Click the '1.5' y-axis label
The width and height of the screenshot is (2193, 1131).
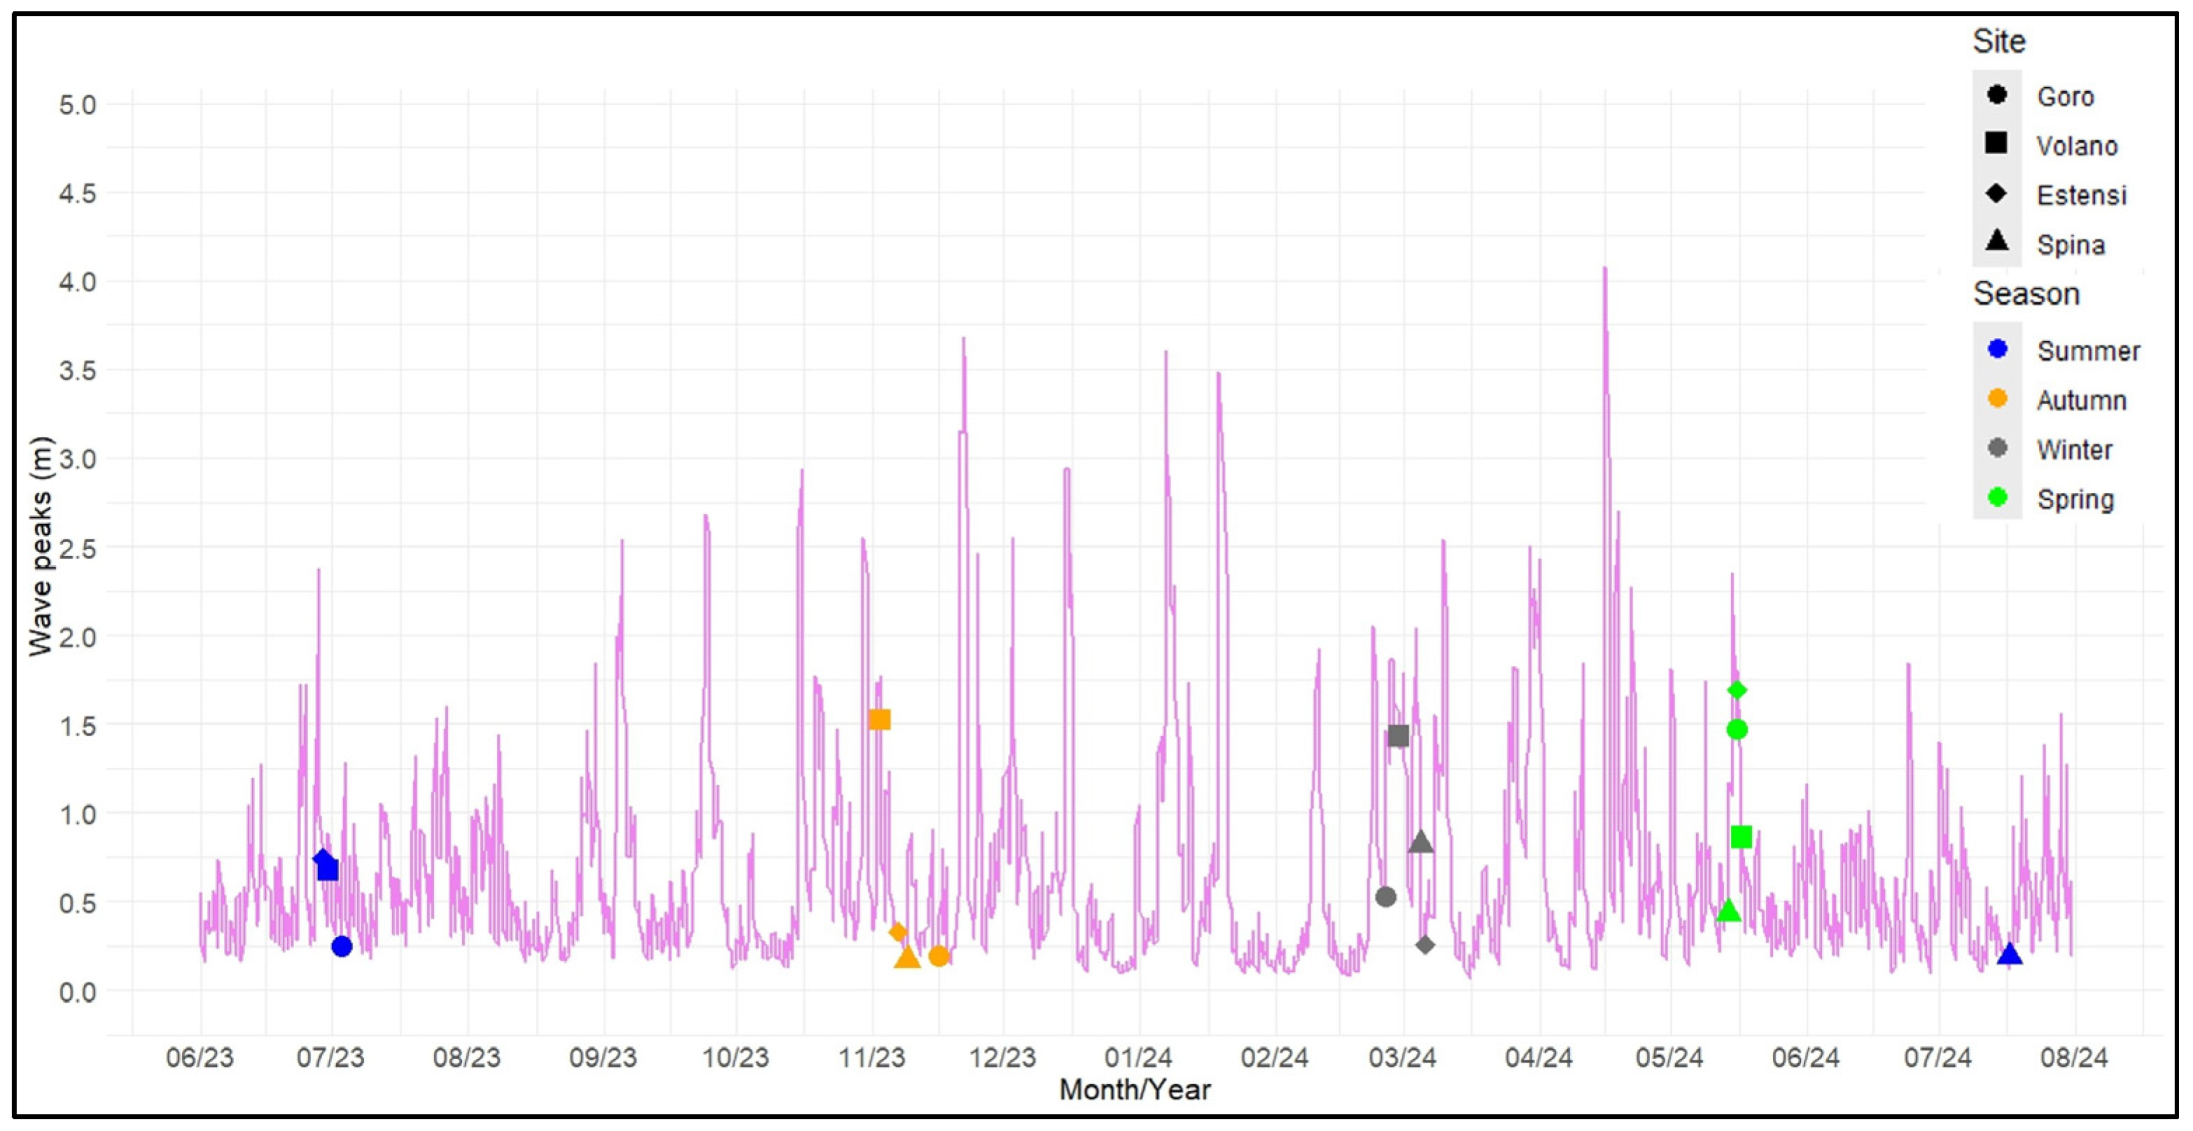coord(78,725)
